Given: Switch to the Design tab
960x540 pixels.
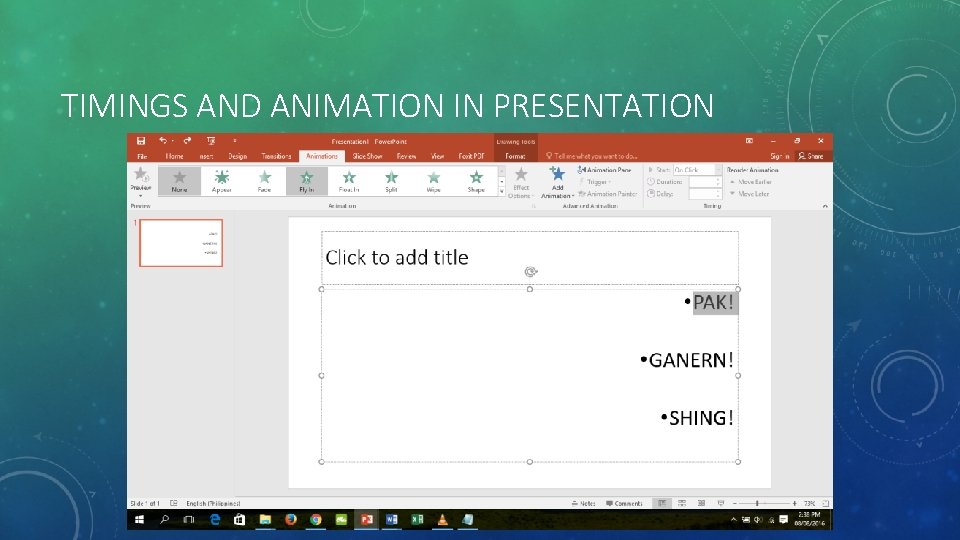Looking at the screenshot, I should [x=238, y=157].
